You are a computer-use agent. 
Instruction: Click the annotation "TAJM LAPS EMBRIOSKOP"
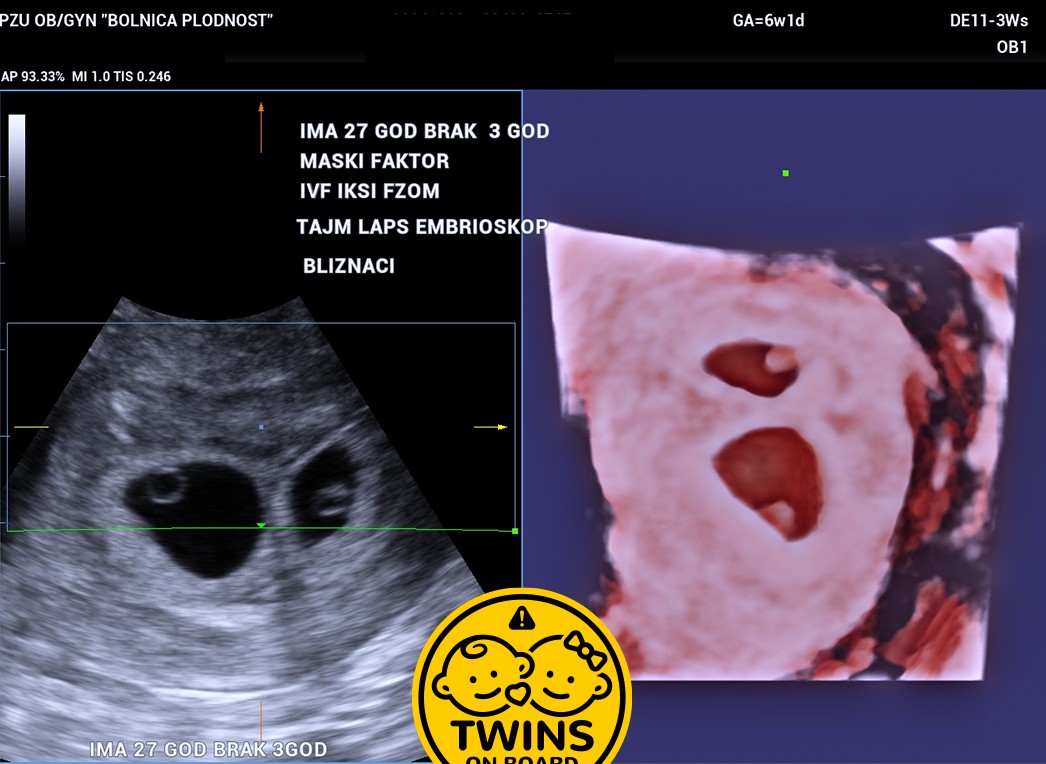pos(422,227)
